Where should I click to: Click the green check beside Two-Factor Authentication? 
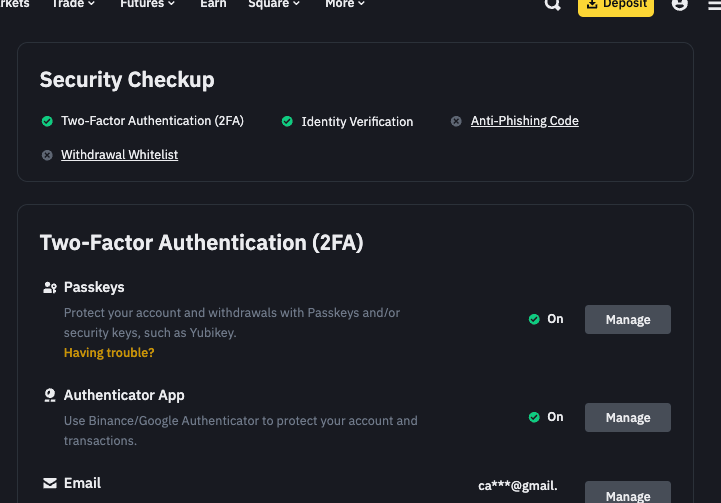click(x=47, y=121)
